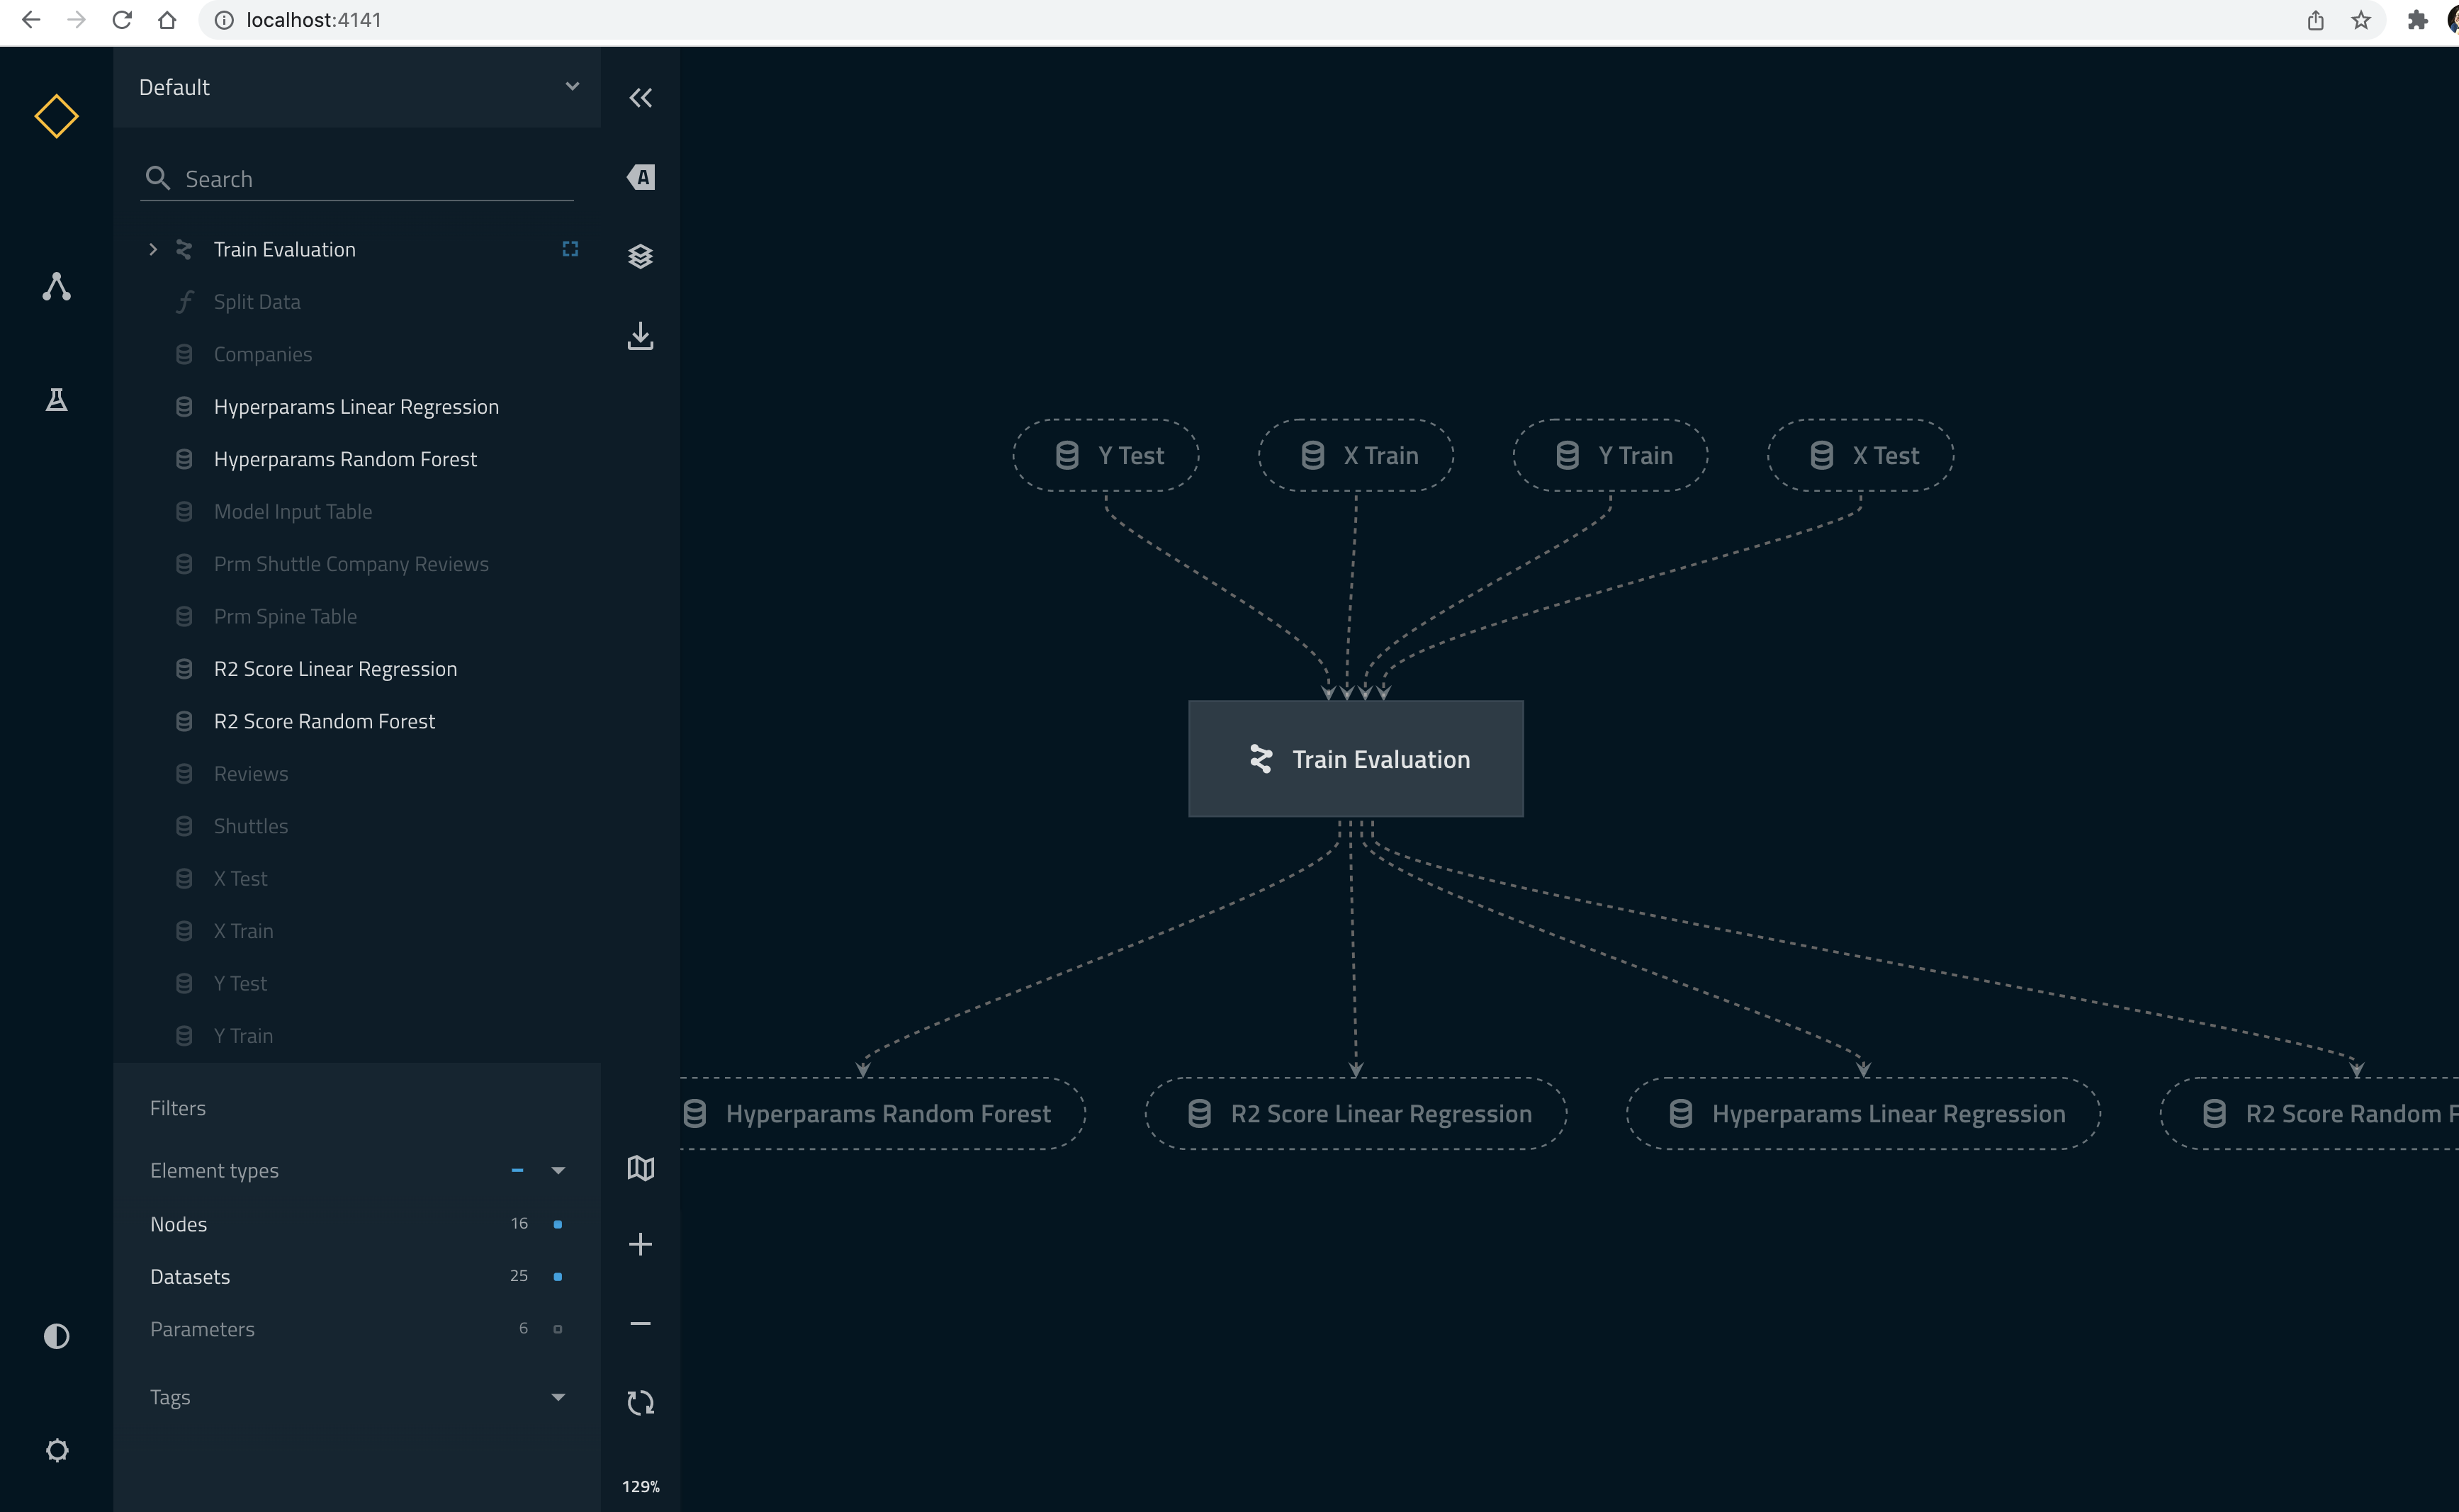Select Prm Spine Table in list
The width and height of the screenshot is (2459, 1512).
tap(357, 617)
